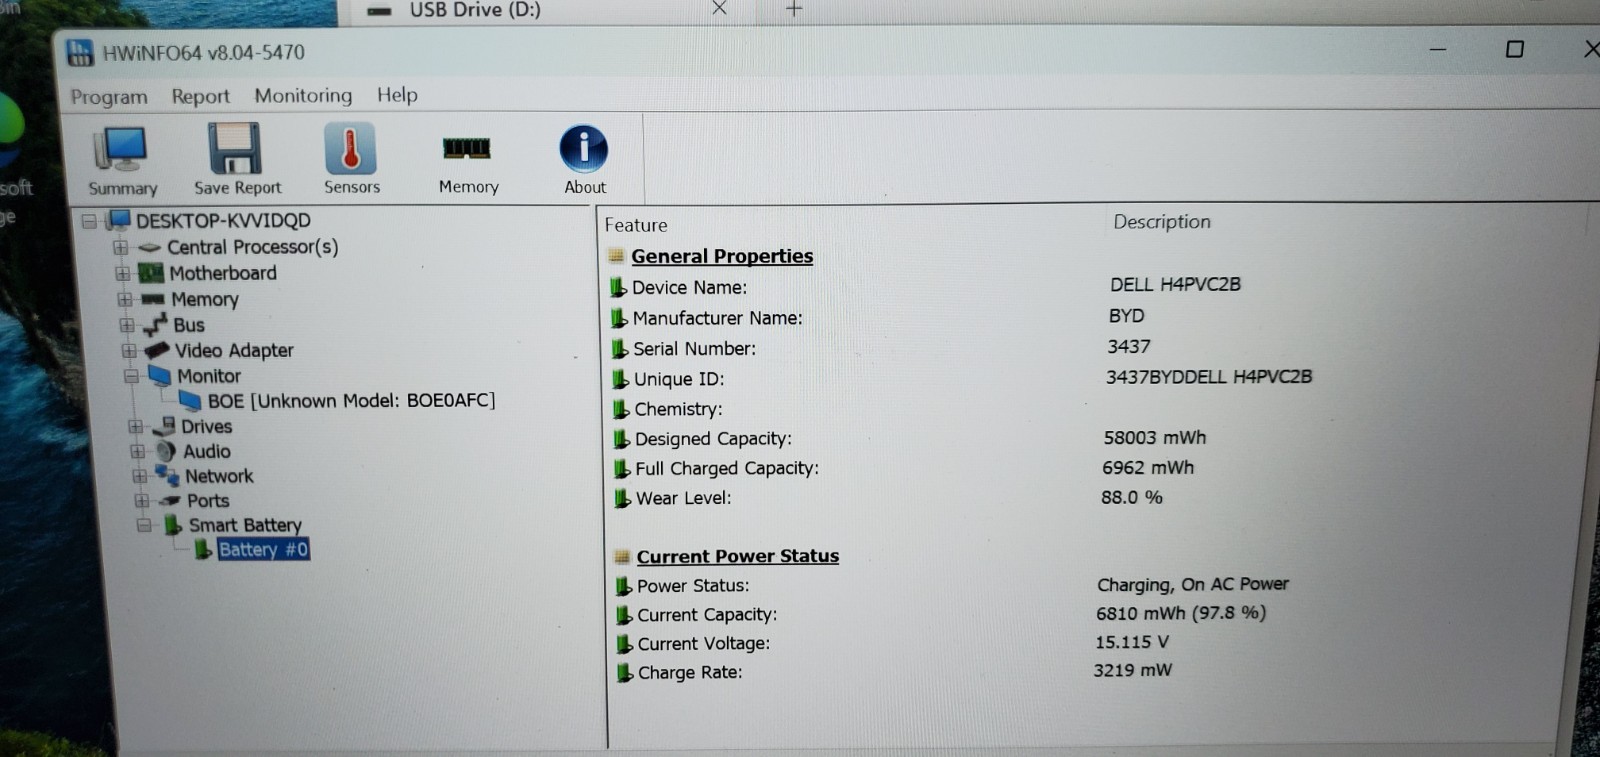Expand the Ports tree node
This screenshot has height=757, width=1600.
(141, 501)
